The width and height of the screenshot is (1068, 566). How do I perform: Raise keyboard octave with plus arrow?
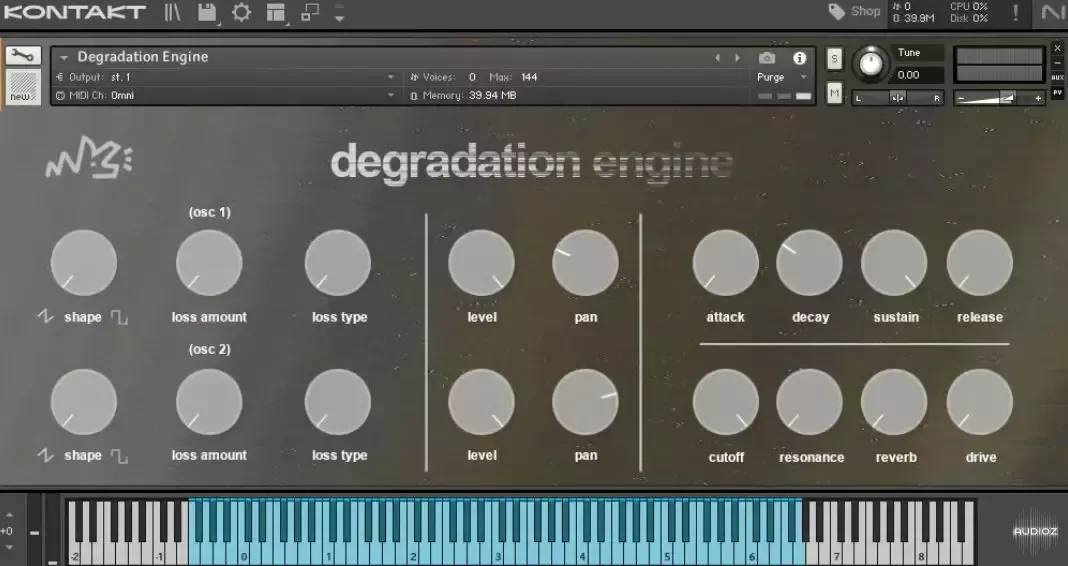click(9, 516)
